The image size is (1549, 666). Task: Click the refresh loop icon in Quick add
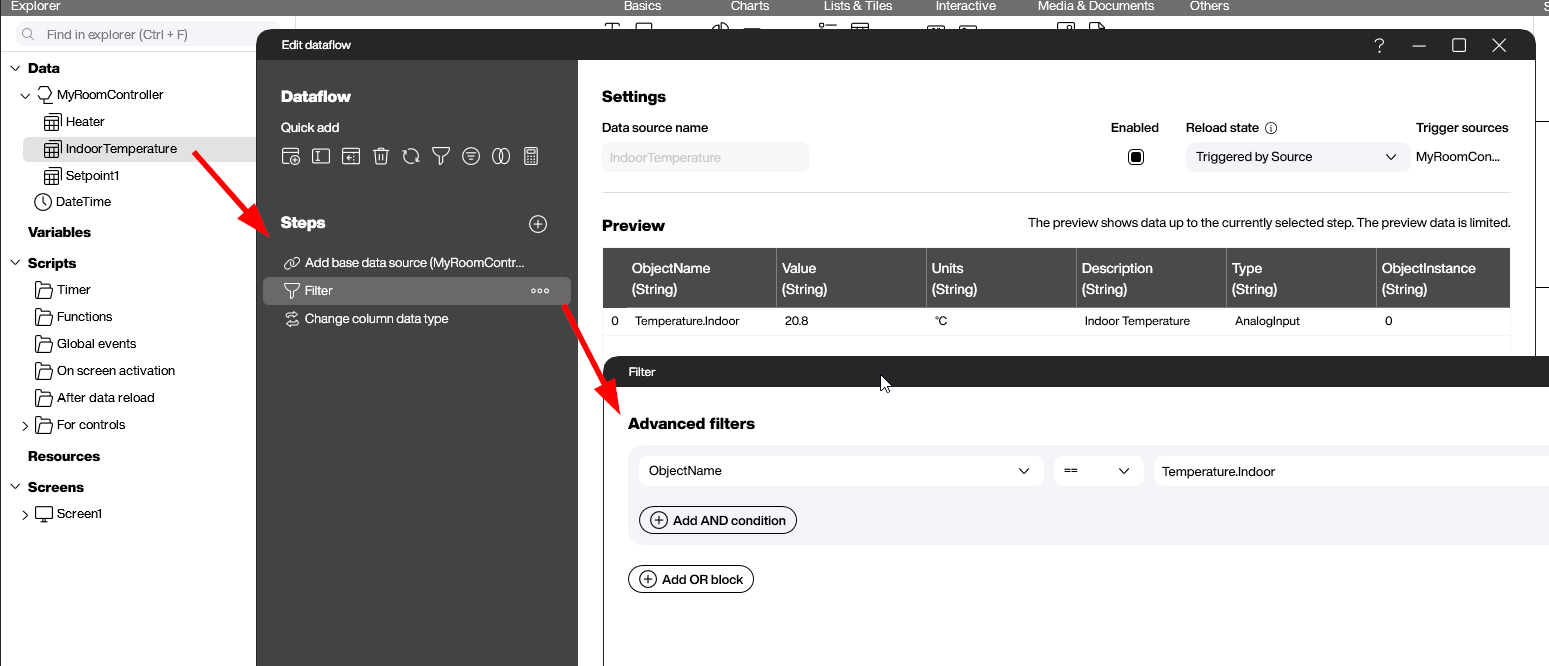tap(411, 155)
